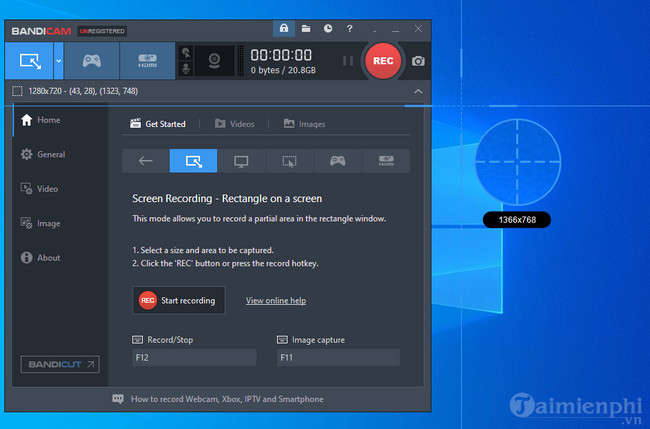Screen dimensions: 650x429
Task: Click the BANDICUT launch button
Action: tap(60, 364)
